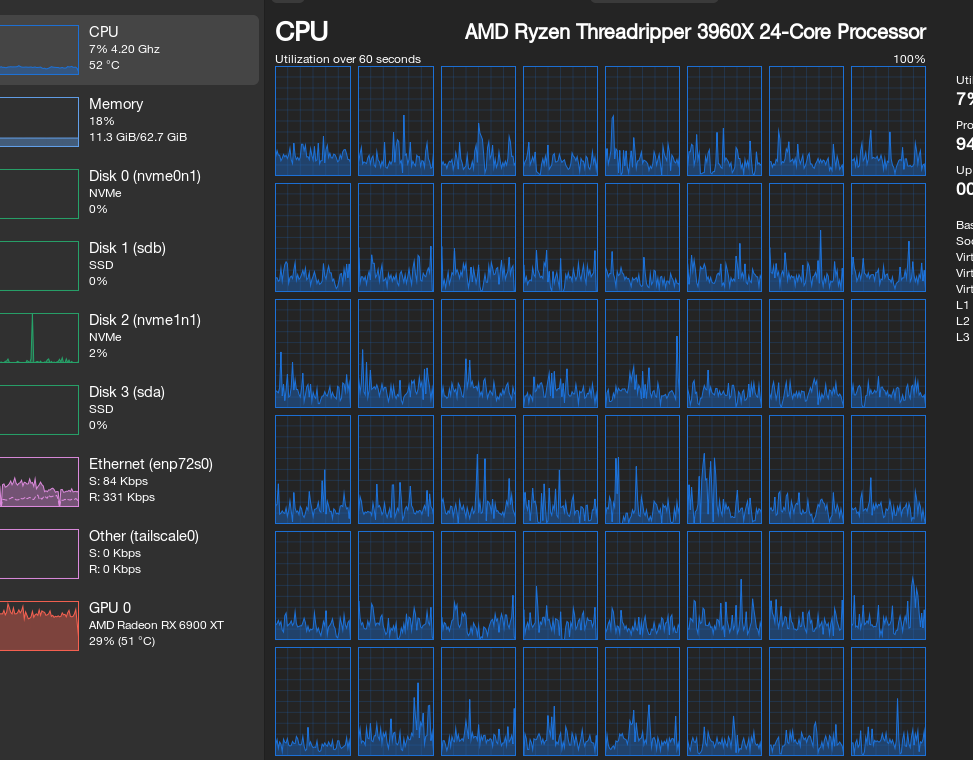Click the Other (tailscale0) mini graph thumbnail

click(x=39, y=553)
